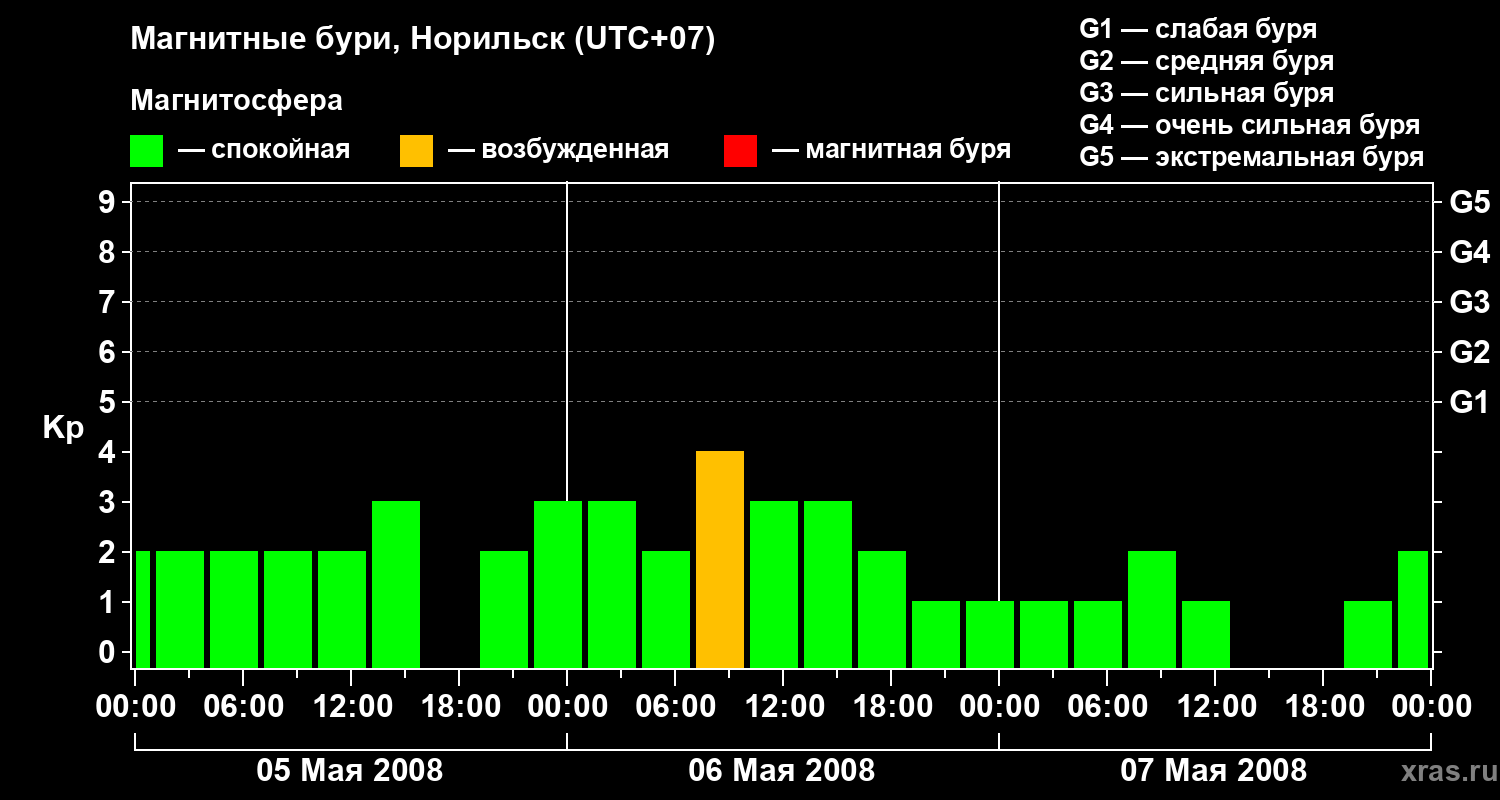Click the 06:00 time label above 07 Мая
The image size is (1500, 800).
click(x=1107, y=707)
